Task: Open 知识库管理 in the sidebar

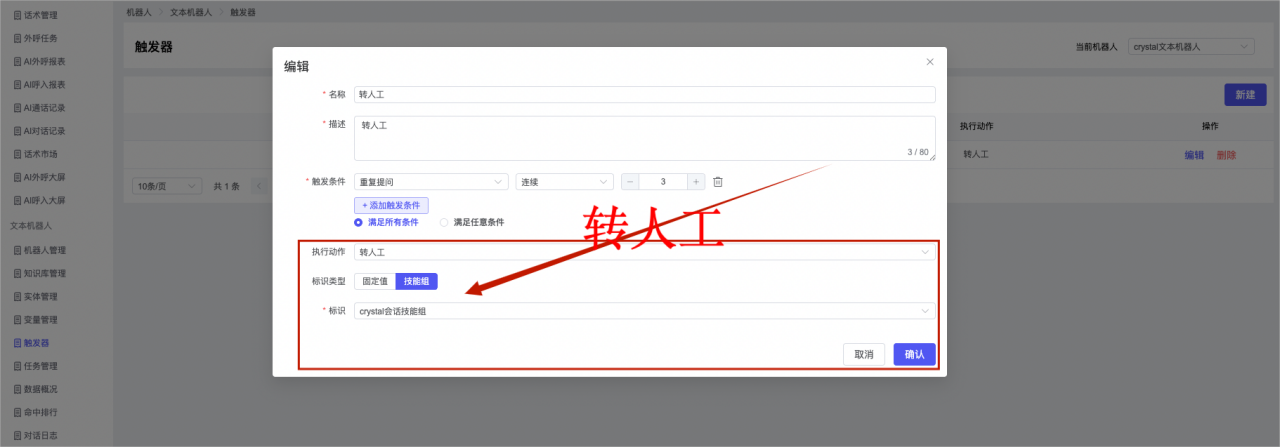Action: pyautogui.click(x=44, y=273)
